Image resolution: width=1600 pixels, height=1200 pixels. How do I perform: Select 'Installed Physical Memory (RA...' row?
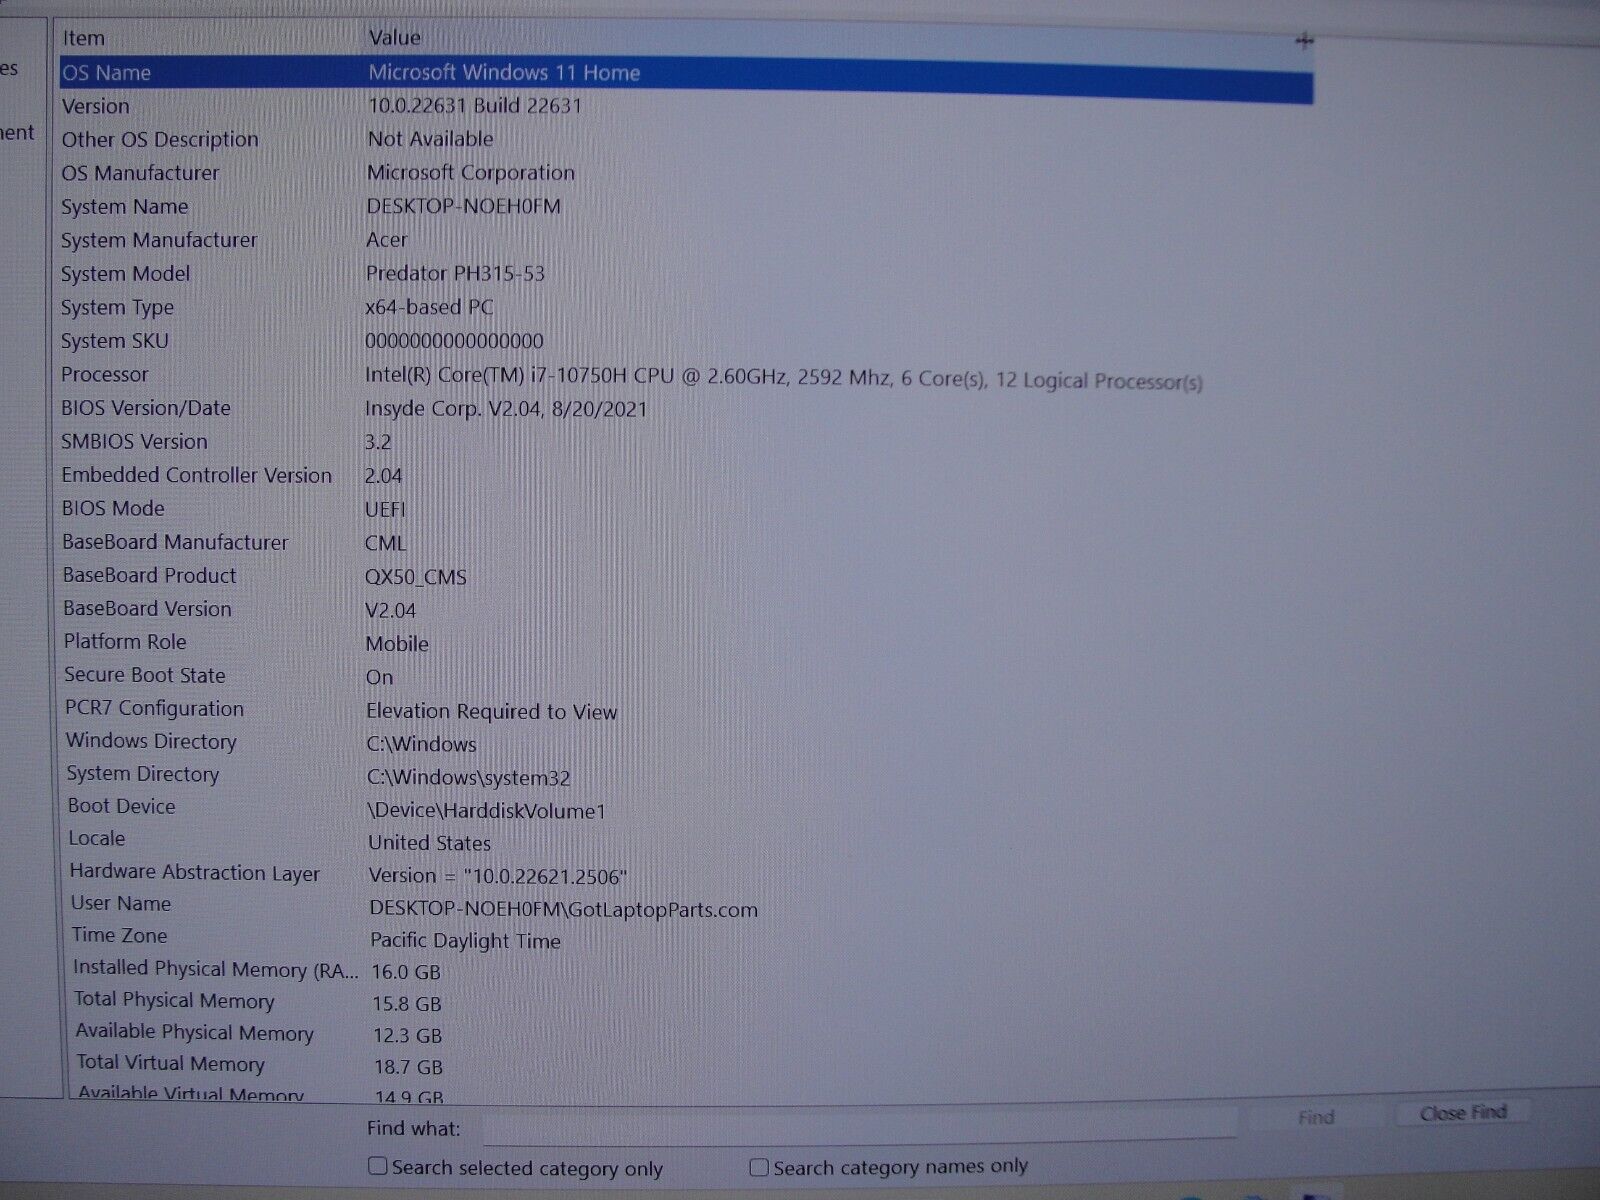click(686, 969)
